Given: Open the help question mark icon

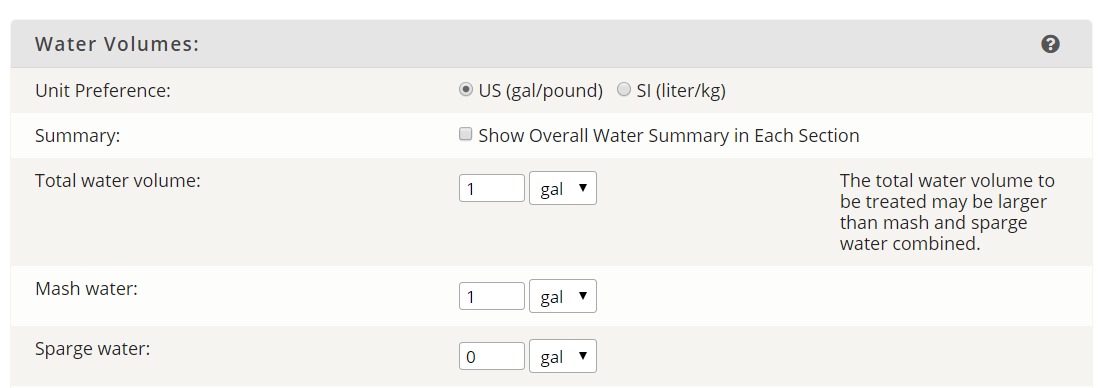Looking at the screenshot, I should 1049,44.
